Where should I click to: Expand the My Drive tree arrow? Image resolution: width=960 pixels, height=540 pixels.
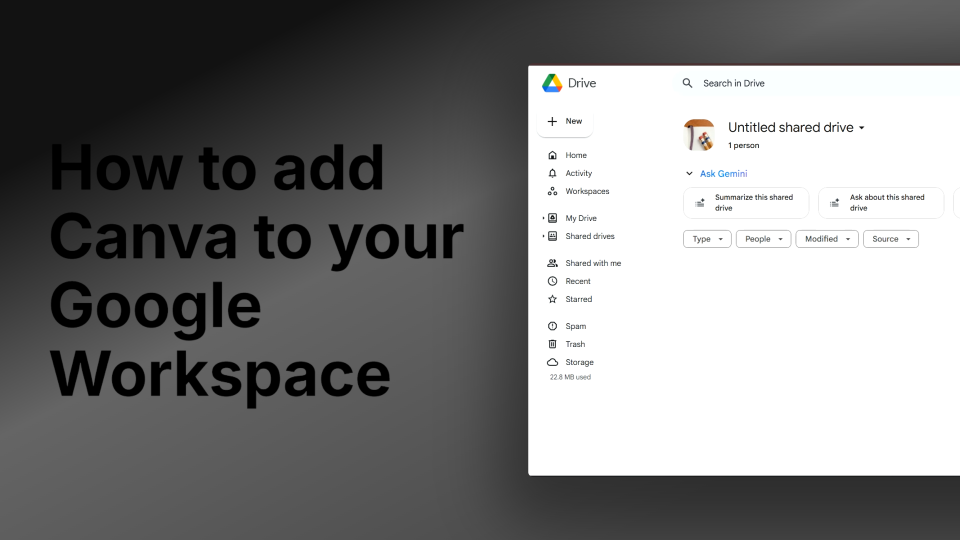pyautogui.click(x=543, y=218)
